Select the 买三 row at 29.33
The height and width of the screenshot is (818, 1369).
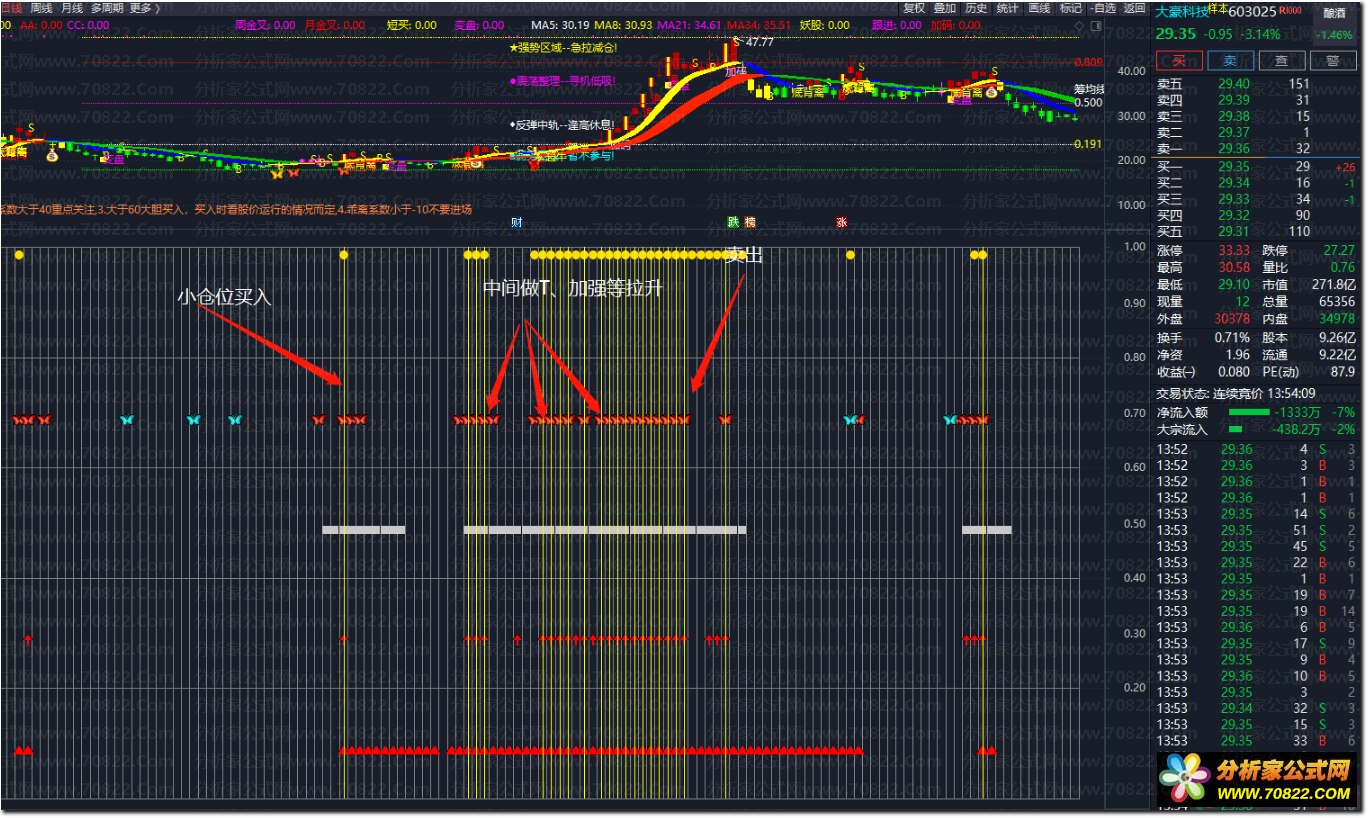coord(1256,199)
